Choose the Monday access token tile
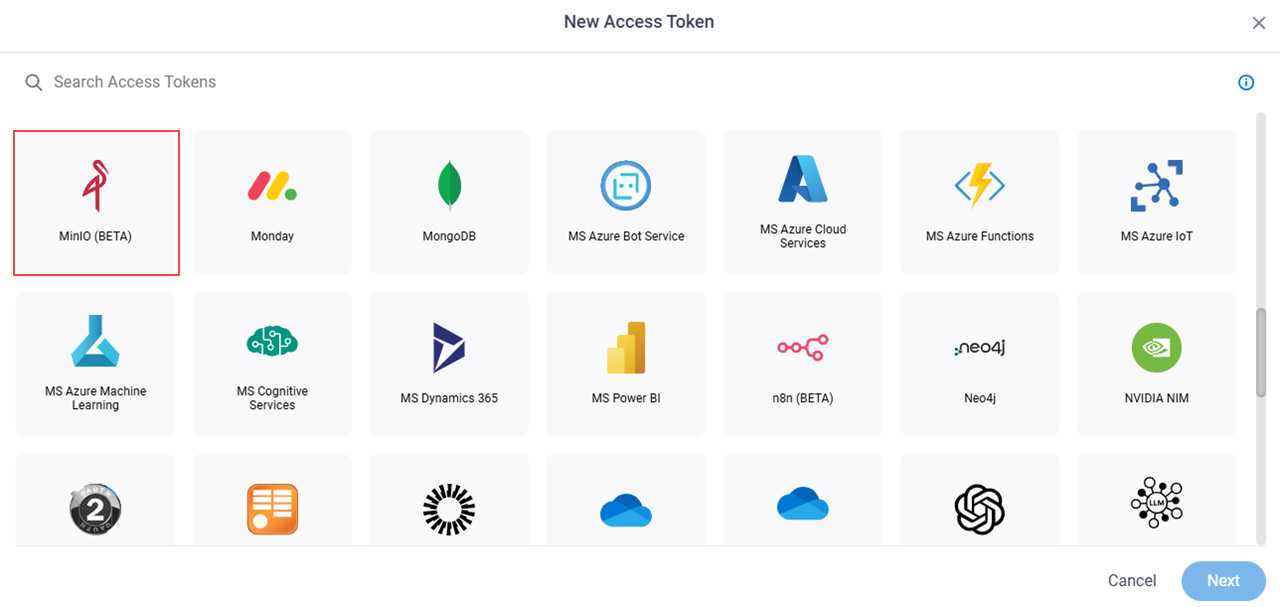The height and width of the screenshot is (607, 1280). (x=272, y=202)
